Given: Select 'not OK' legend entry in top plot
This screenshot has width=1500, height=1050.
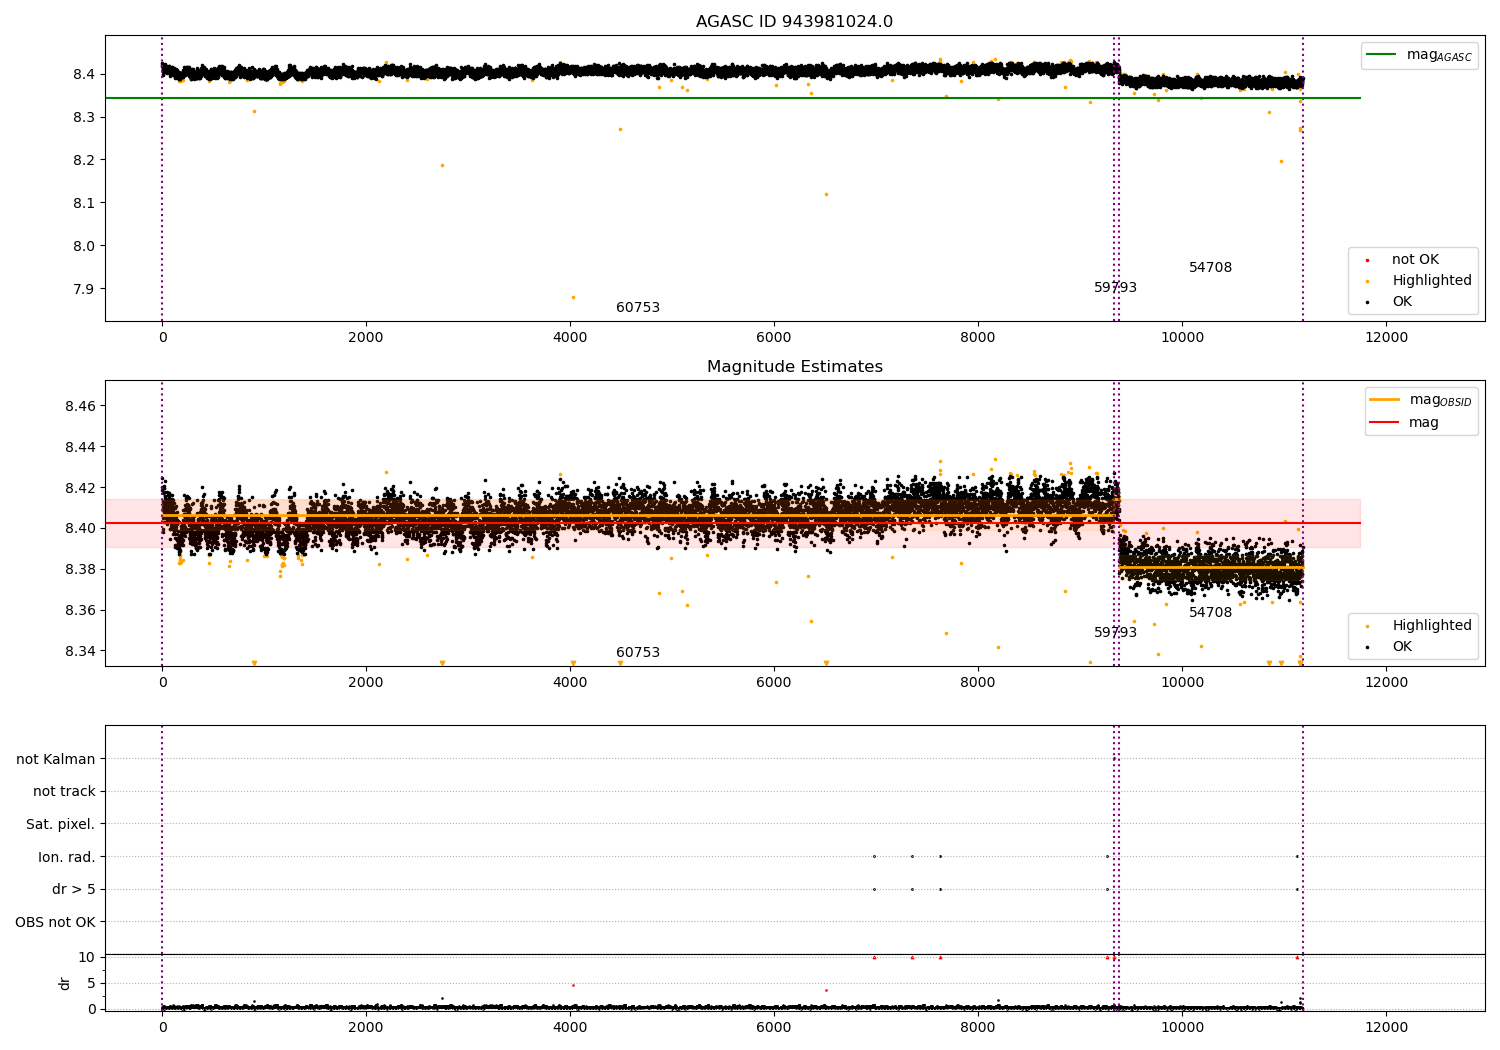Looking at the screenshot, I should click(x=1415, y=260).
